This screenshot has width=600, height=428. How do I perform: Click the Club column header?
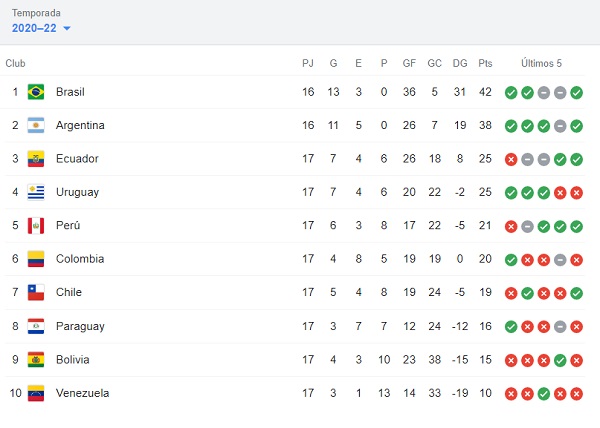[x=15, y=63]
